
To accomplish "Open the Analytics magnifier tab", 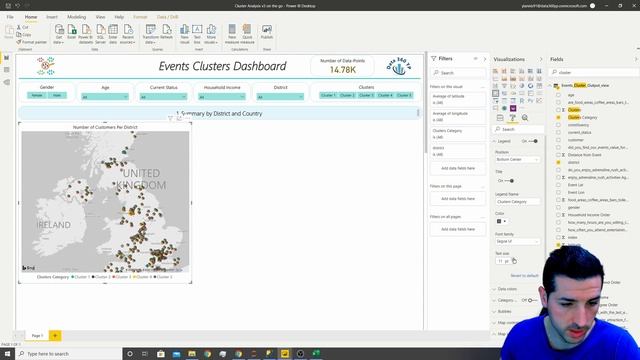I will click(x=525, y=118).
